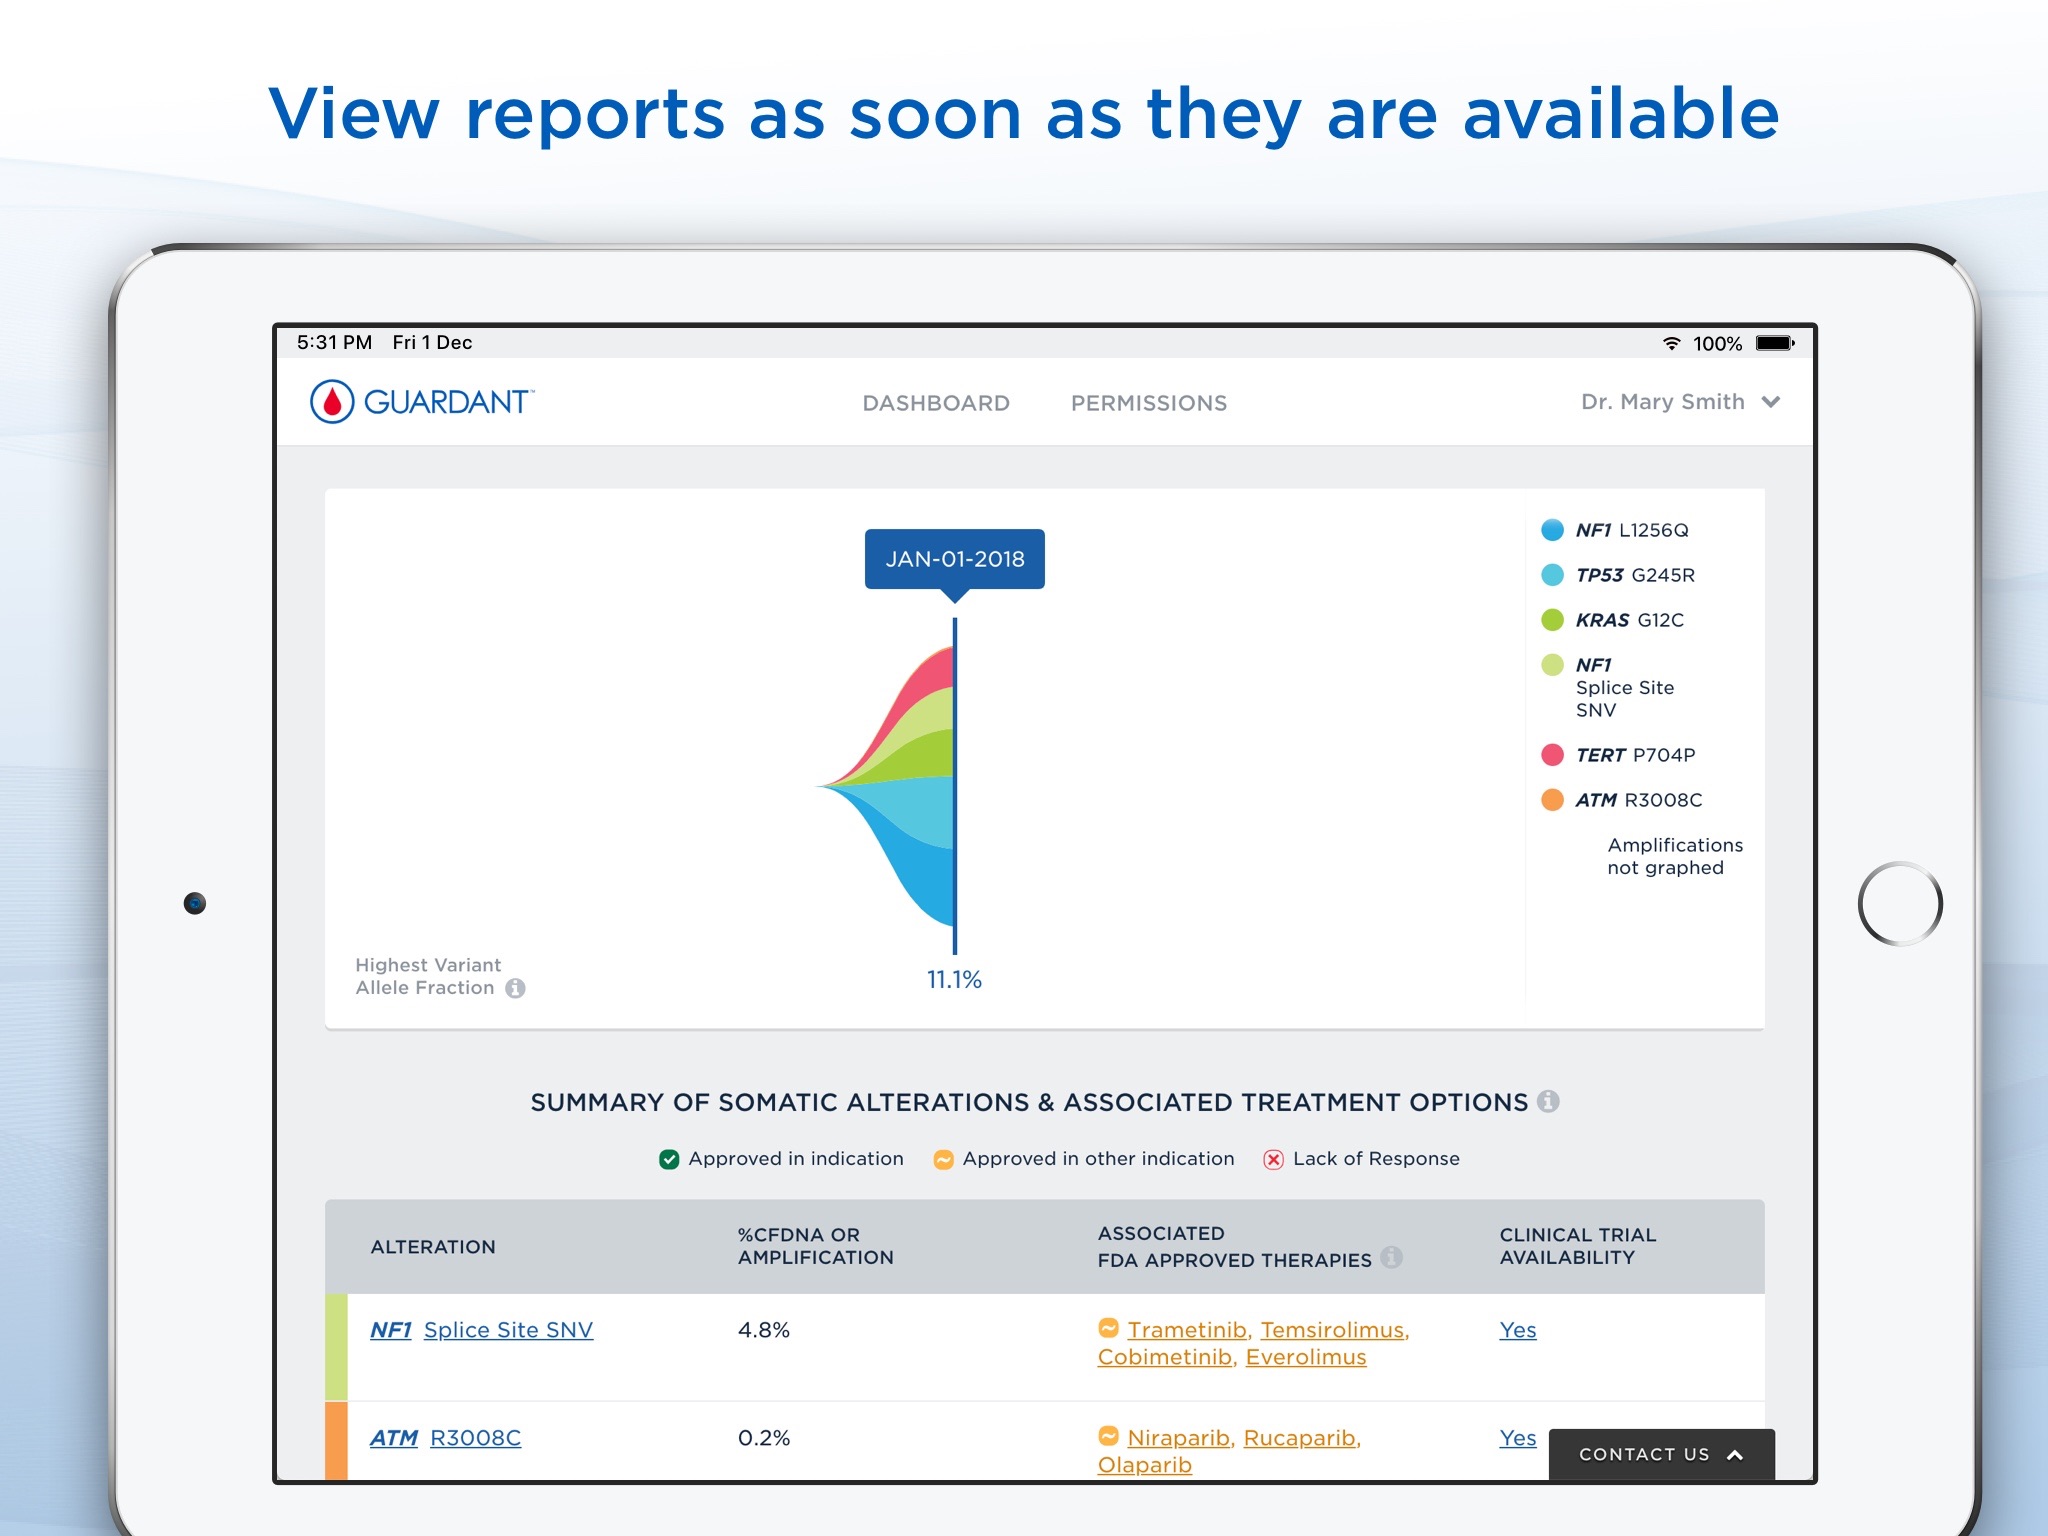Open the Olaparib therapy link
The height and width of the screenshot is (1536, 2048).
pos(1145,1465)
